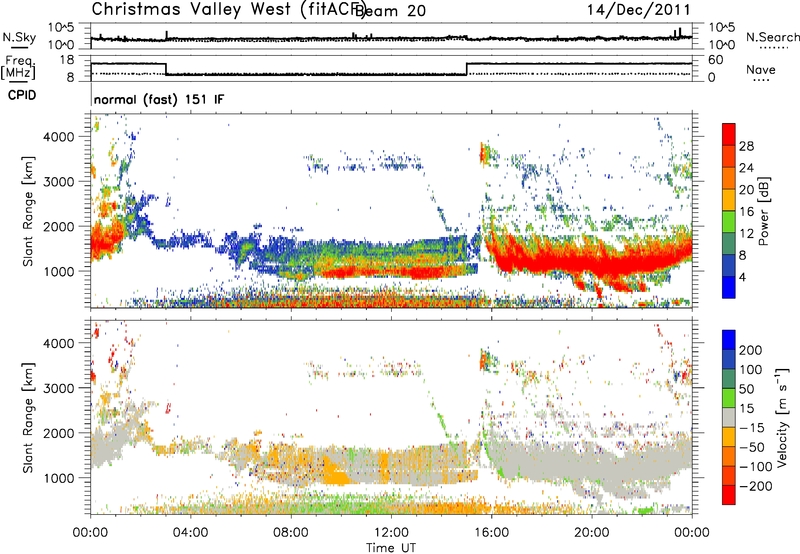Click the 'Power [dB]' colorbar title
Image resolution: width=800 pixels, height=554 pixels.
tap(764, 211)
